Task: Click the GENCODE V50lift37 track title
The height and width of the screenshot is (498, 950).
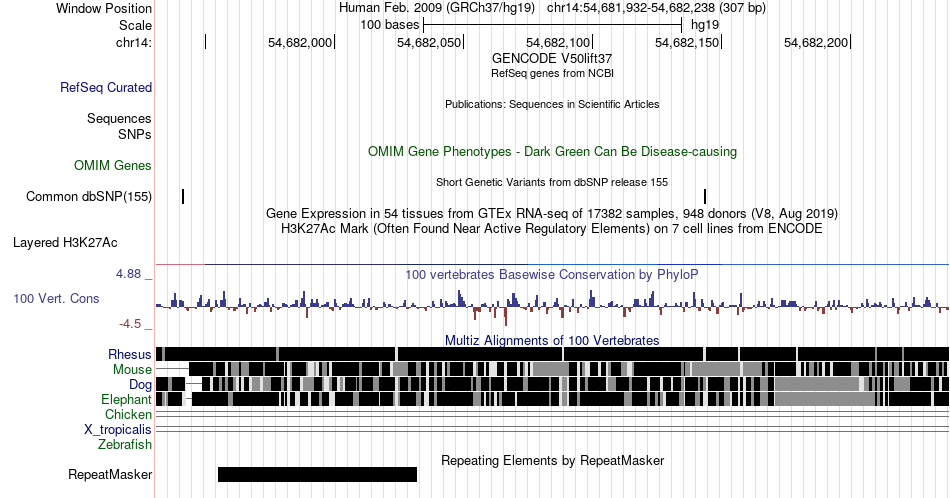Action: (x=552, y=59)
